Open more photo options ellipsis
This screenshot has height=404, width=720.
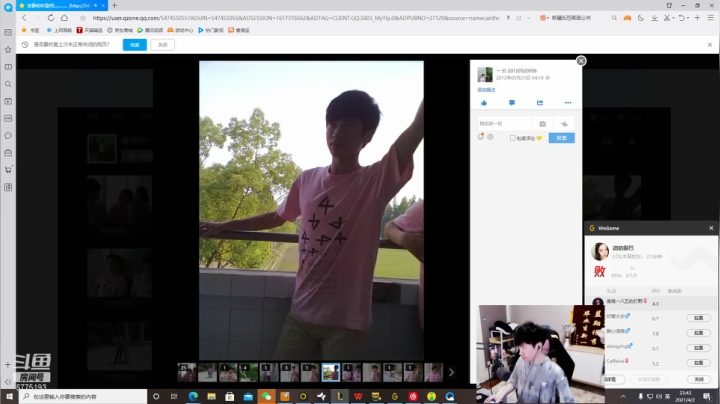point(568,103)
